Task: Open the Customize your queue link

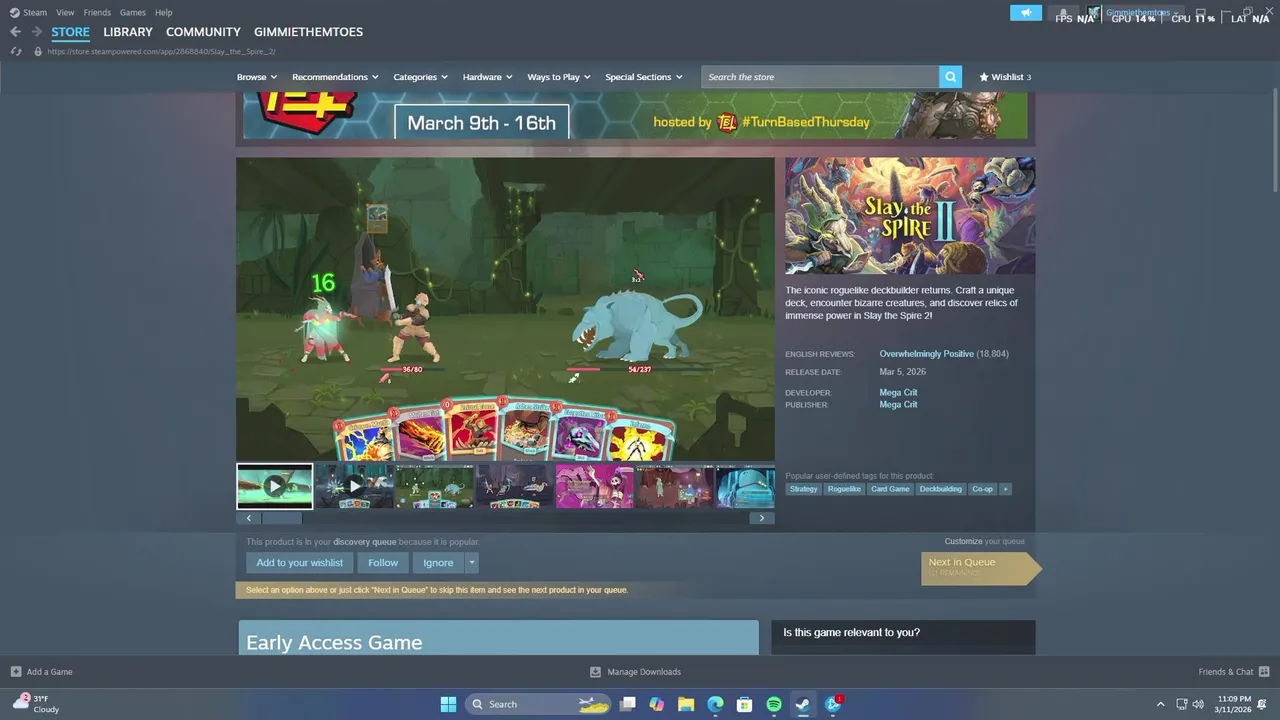Action: coord(984,541)
